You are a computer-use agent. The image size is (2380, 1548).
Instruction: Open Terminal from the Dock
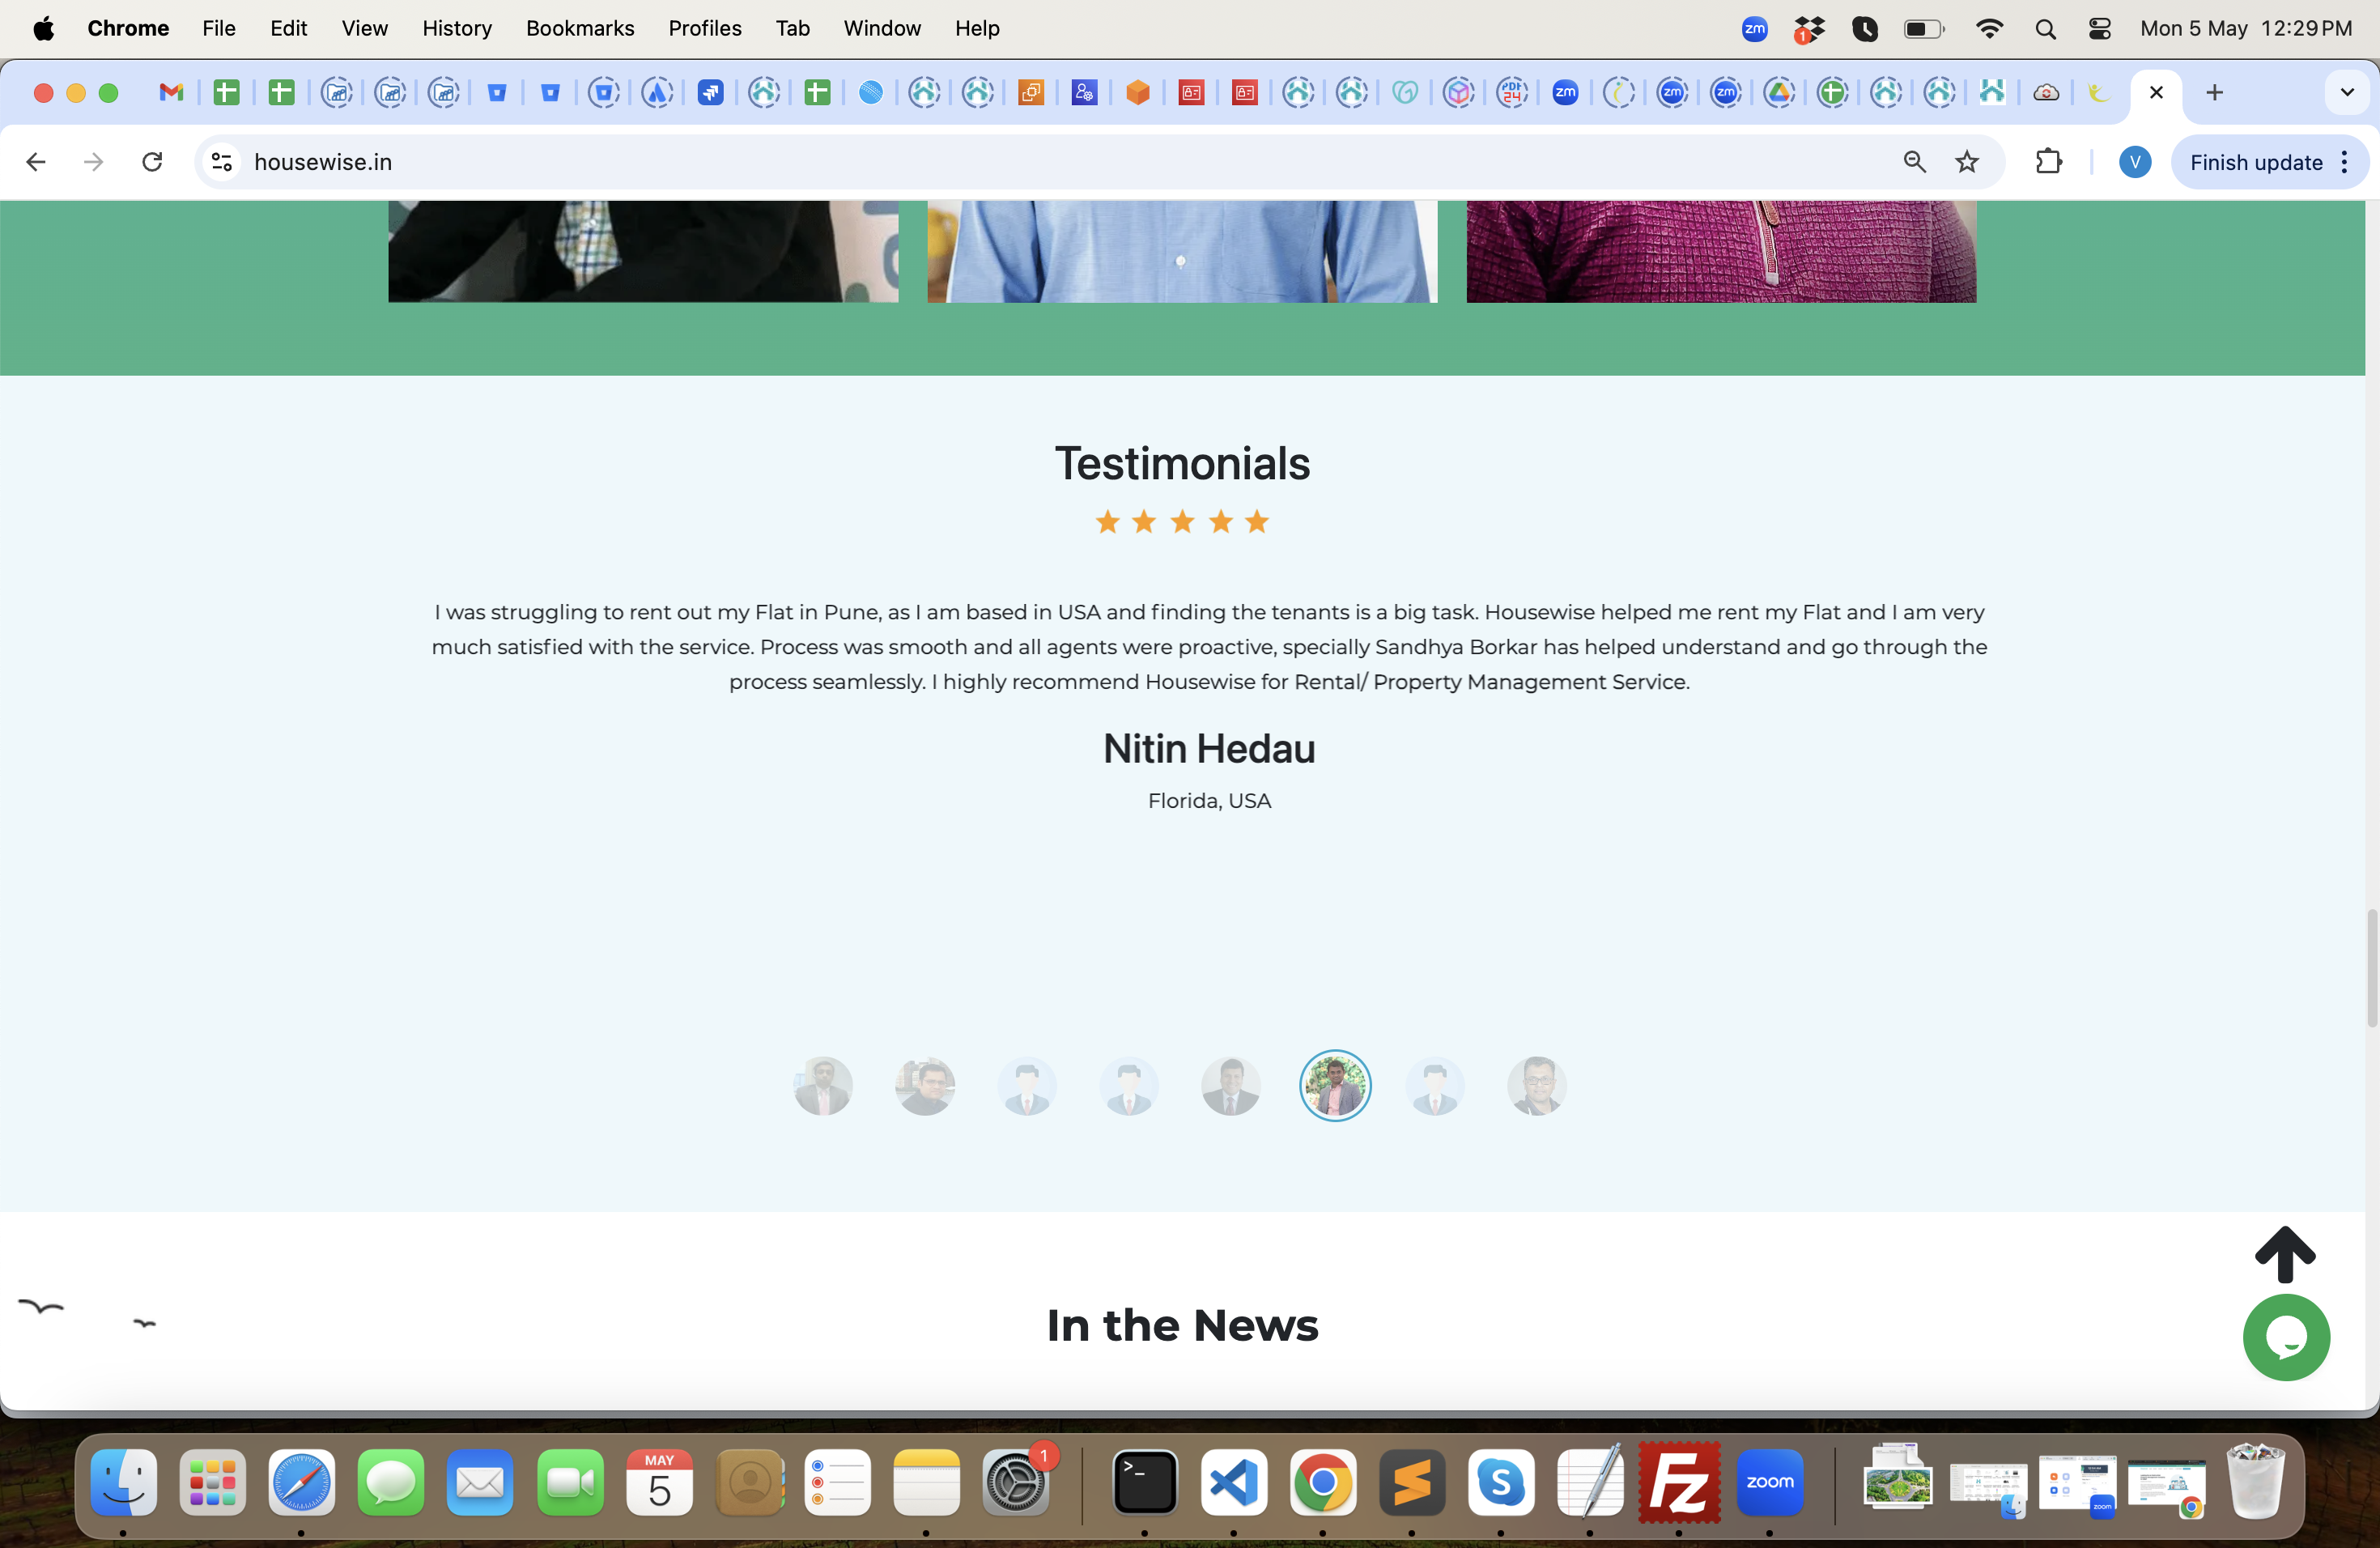(x=1145, y=1482)
